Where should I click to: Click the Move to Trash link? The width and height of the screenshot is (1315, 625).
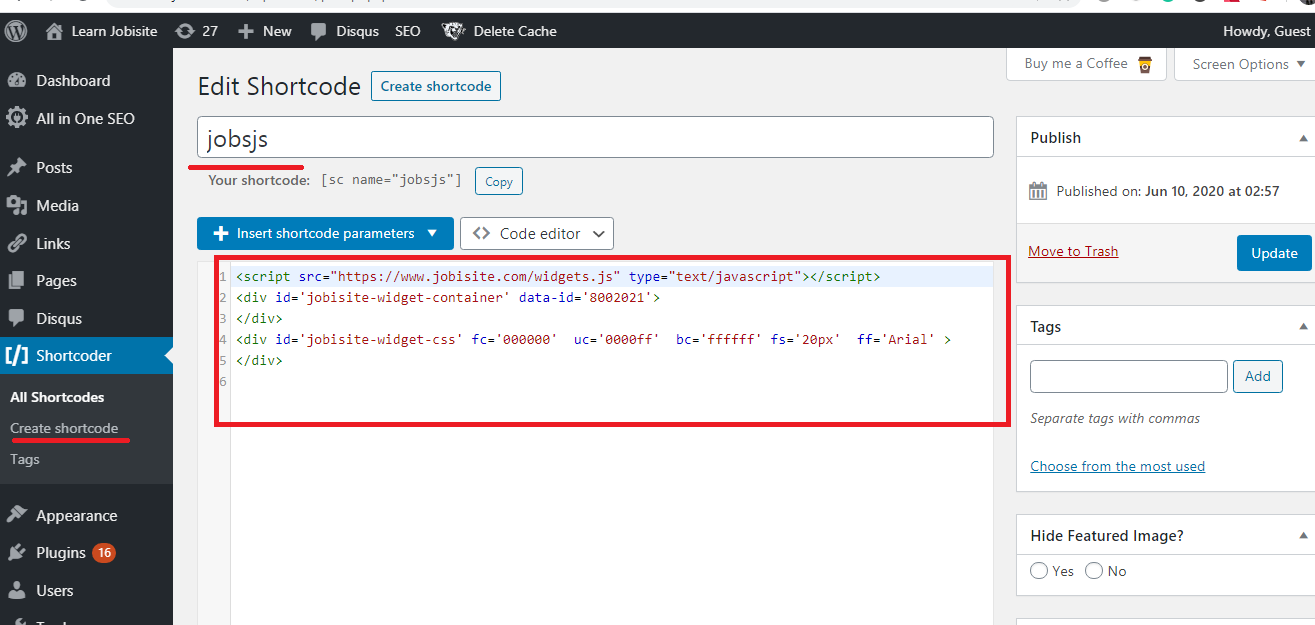click(1073, 251)
